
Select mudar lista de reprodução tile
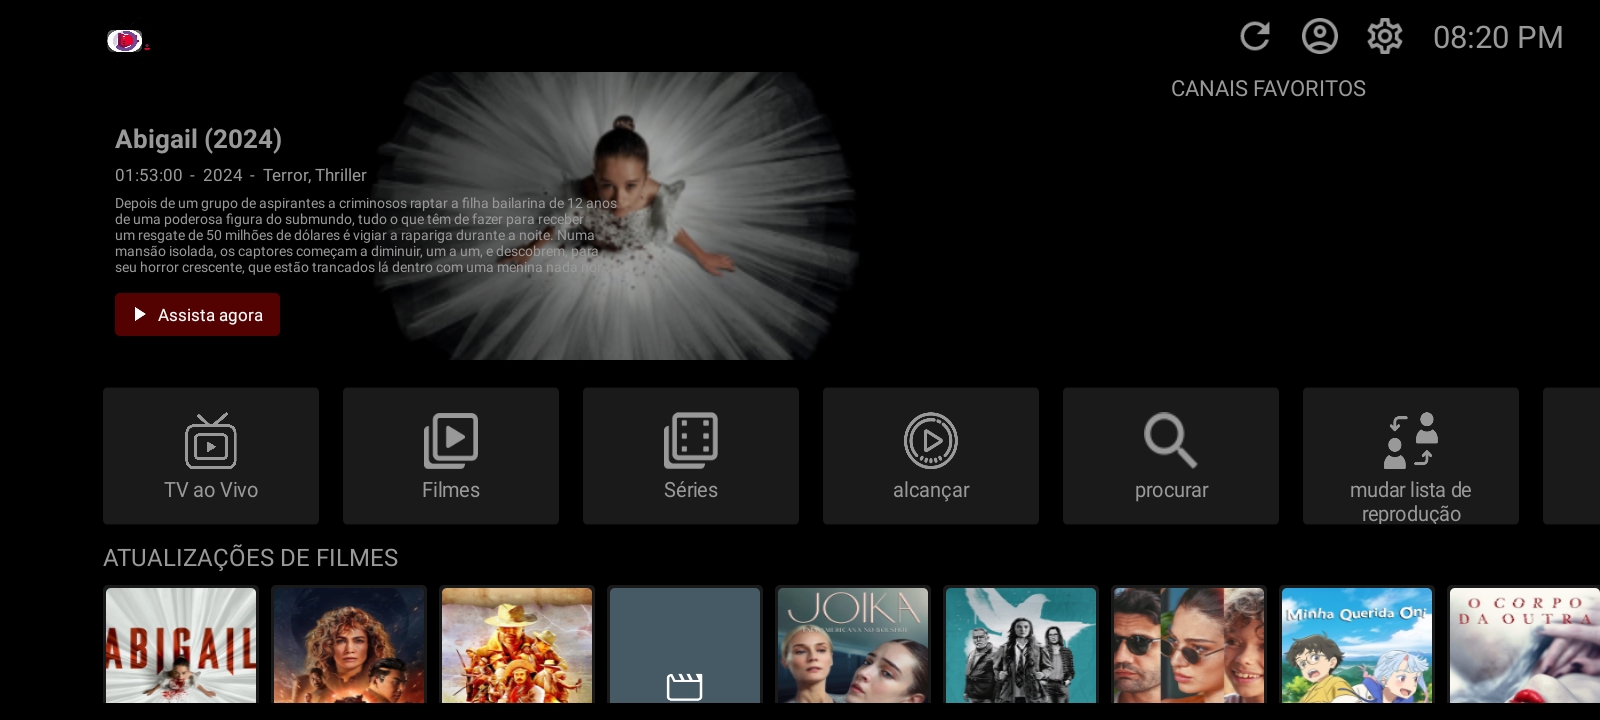point(1411,456)
